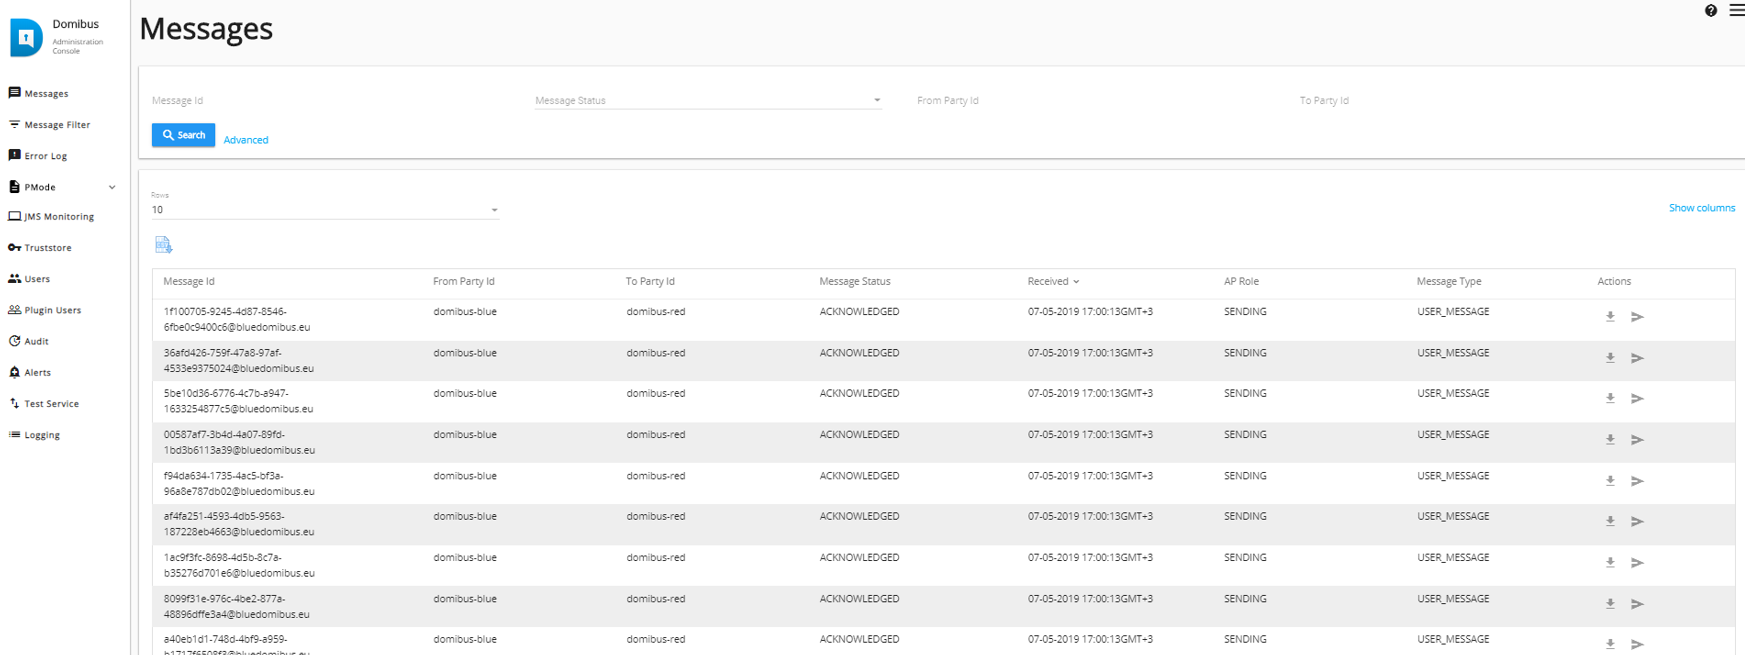This screenshot has height=655, width=1745.
Task: Click the help question mark icon
Action: (x=1711, y=11)
